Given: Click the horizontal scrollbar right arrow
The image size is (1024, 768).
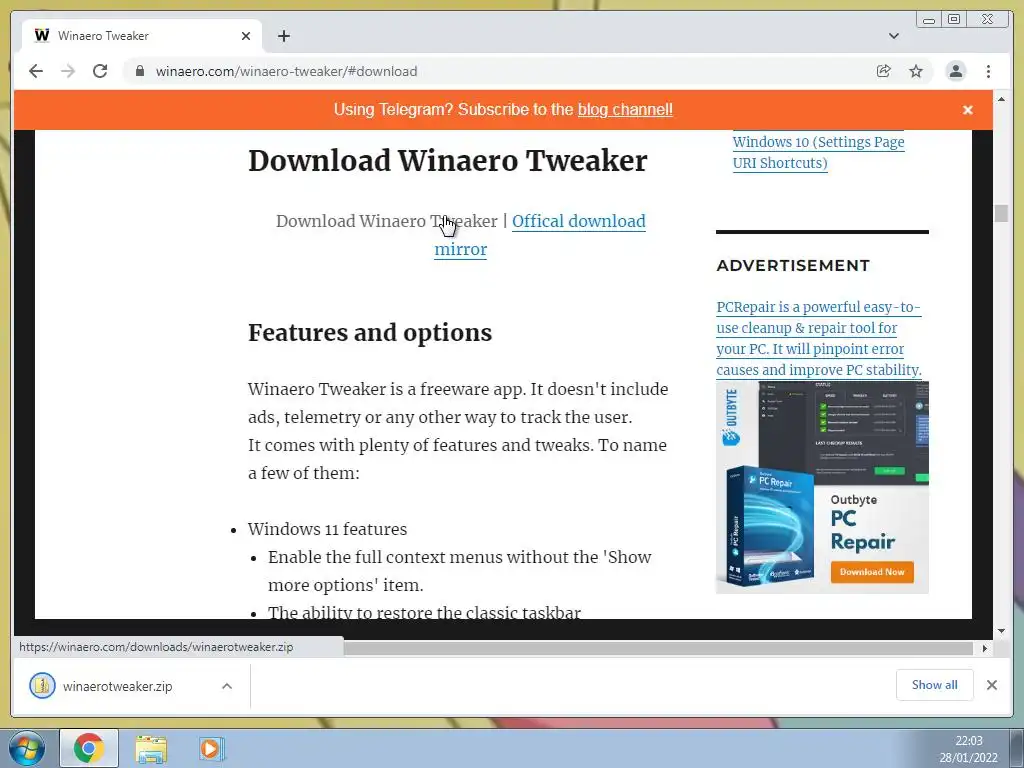Looking at the screenshot, I should point(985,648).
